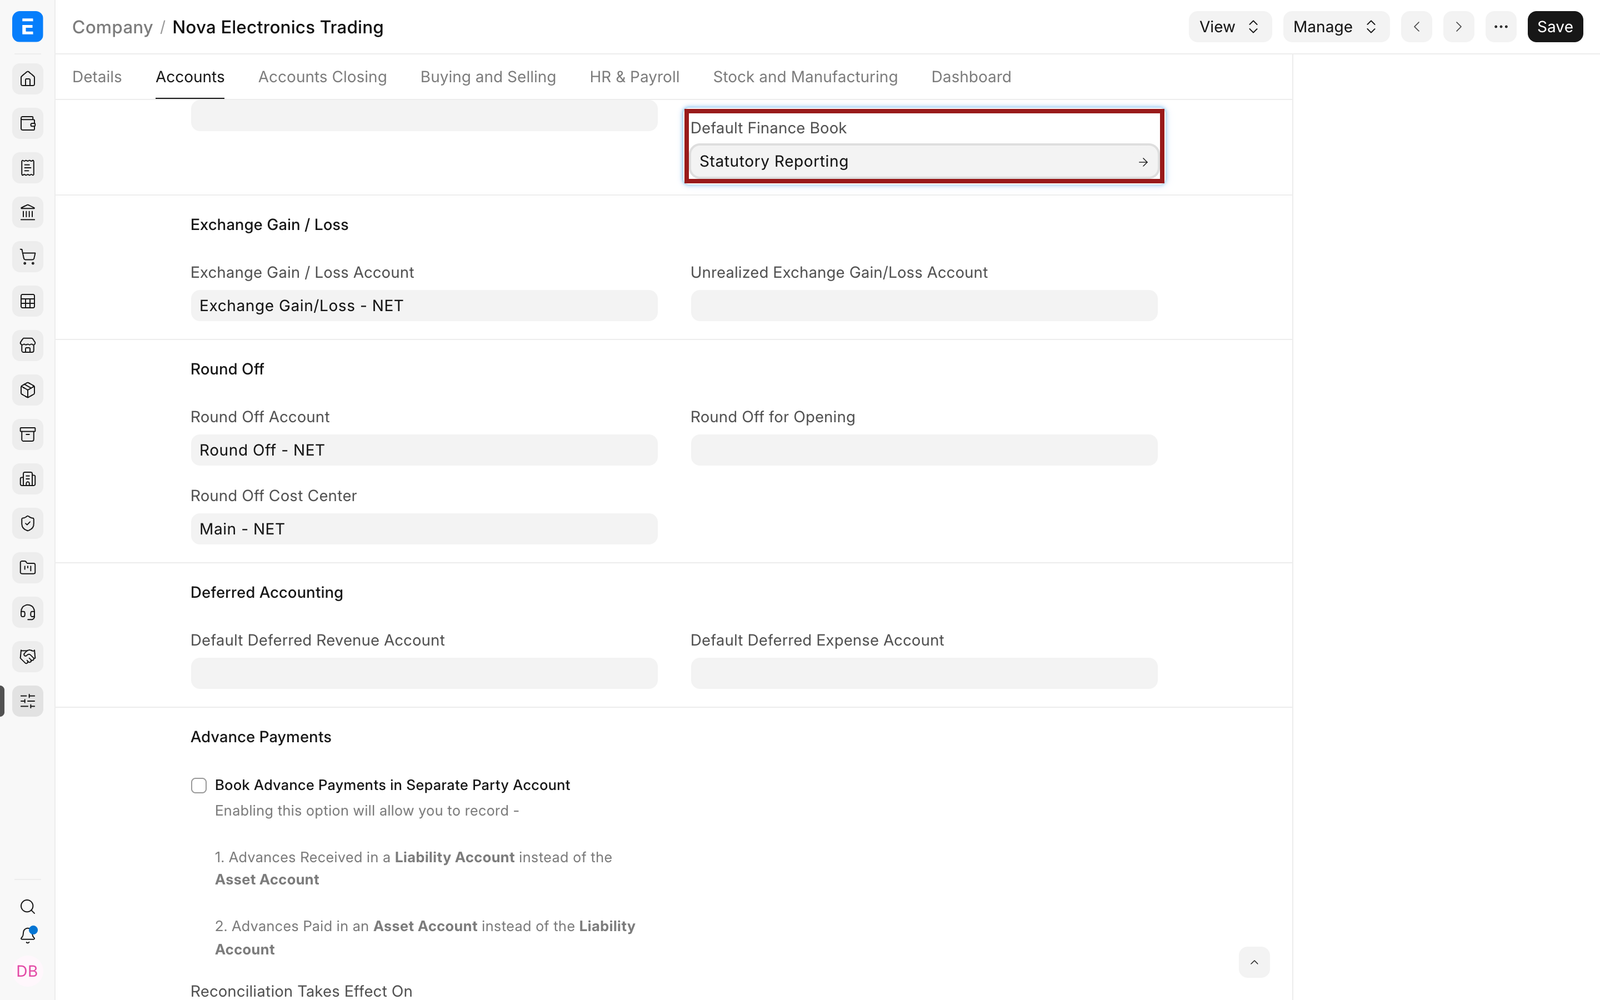Open the search icon at sidebar bottom
This screenshot has width=1600, height=1000.
[28, 907]
